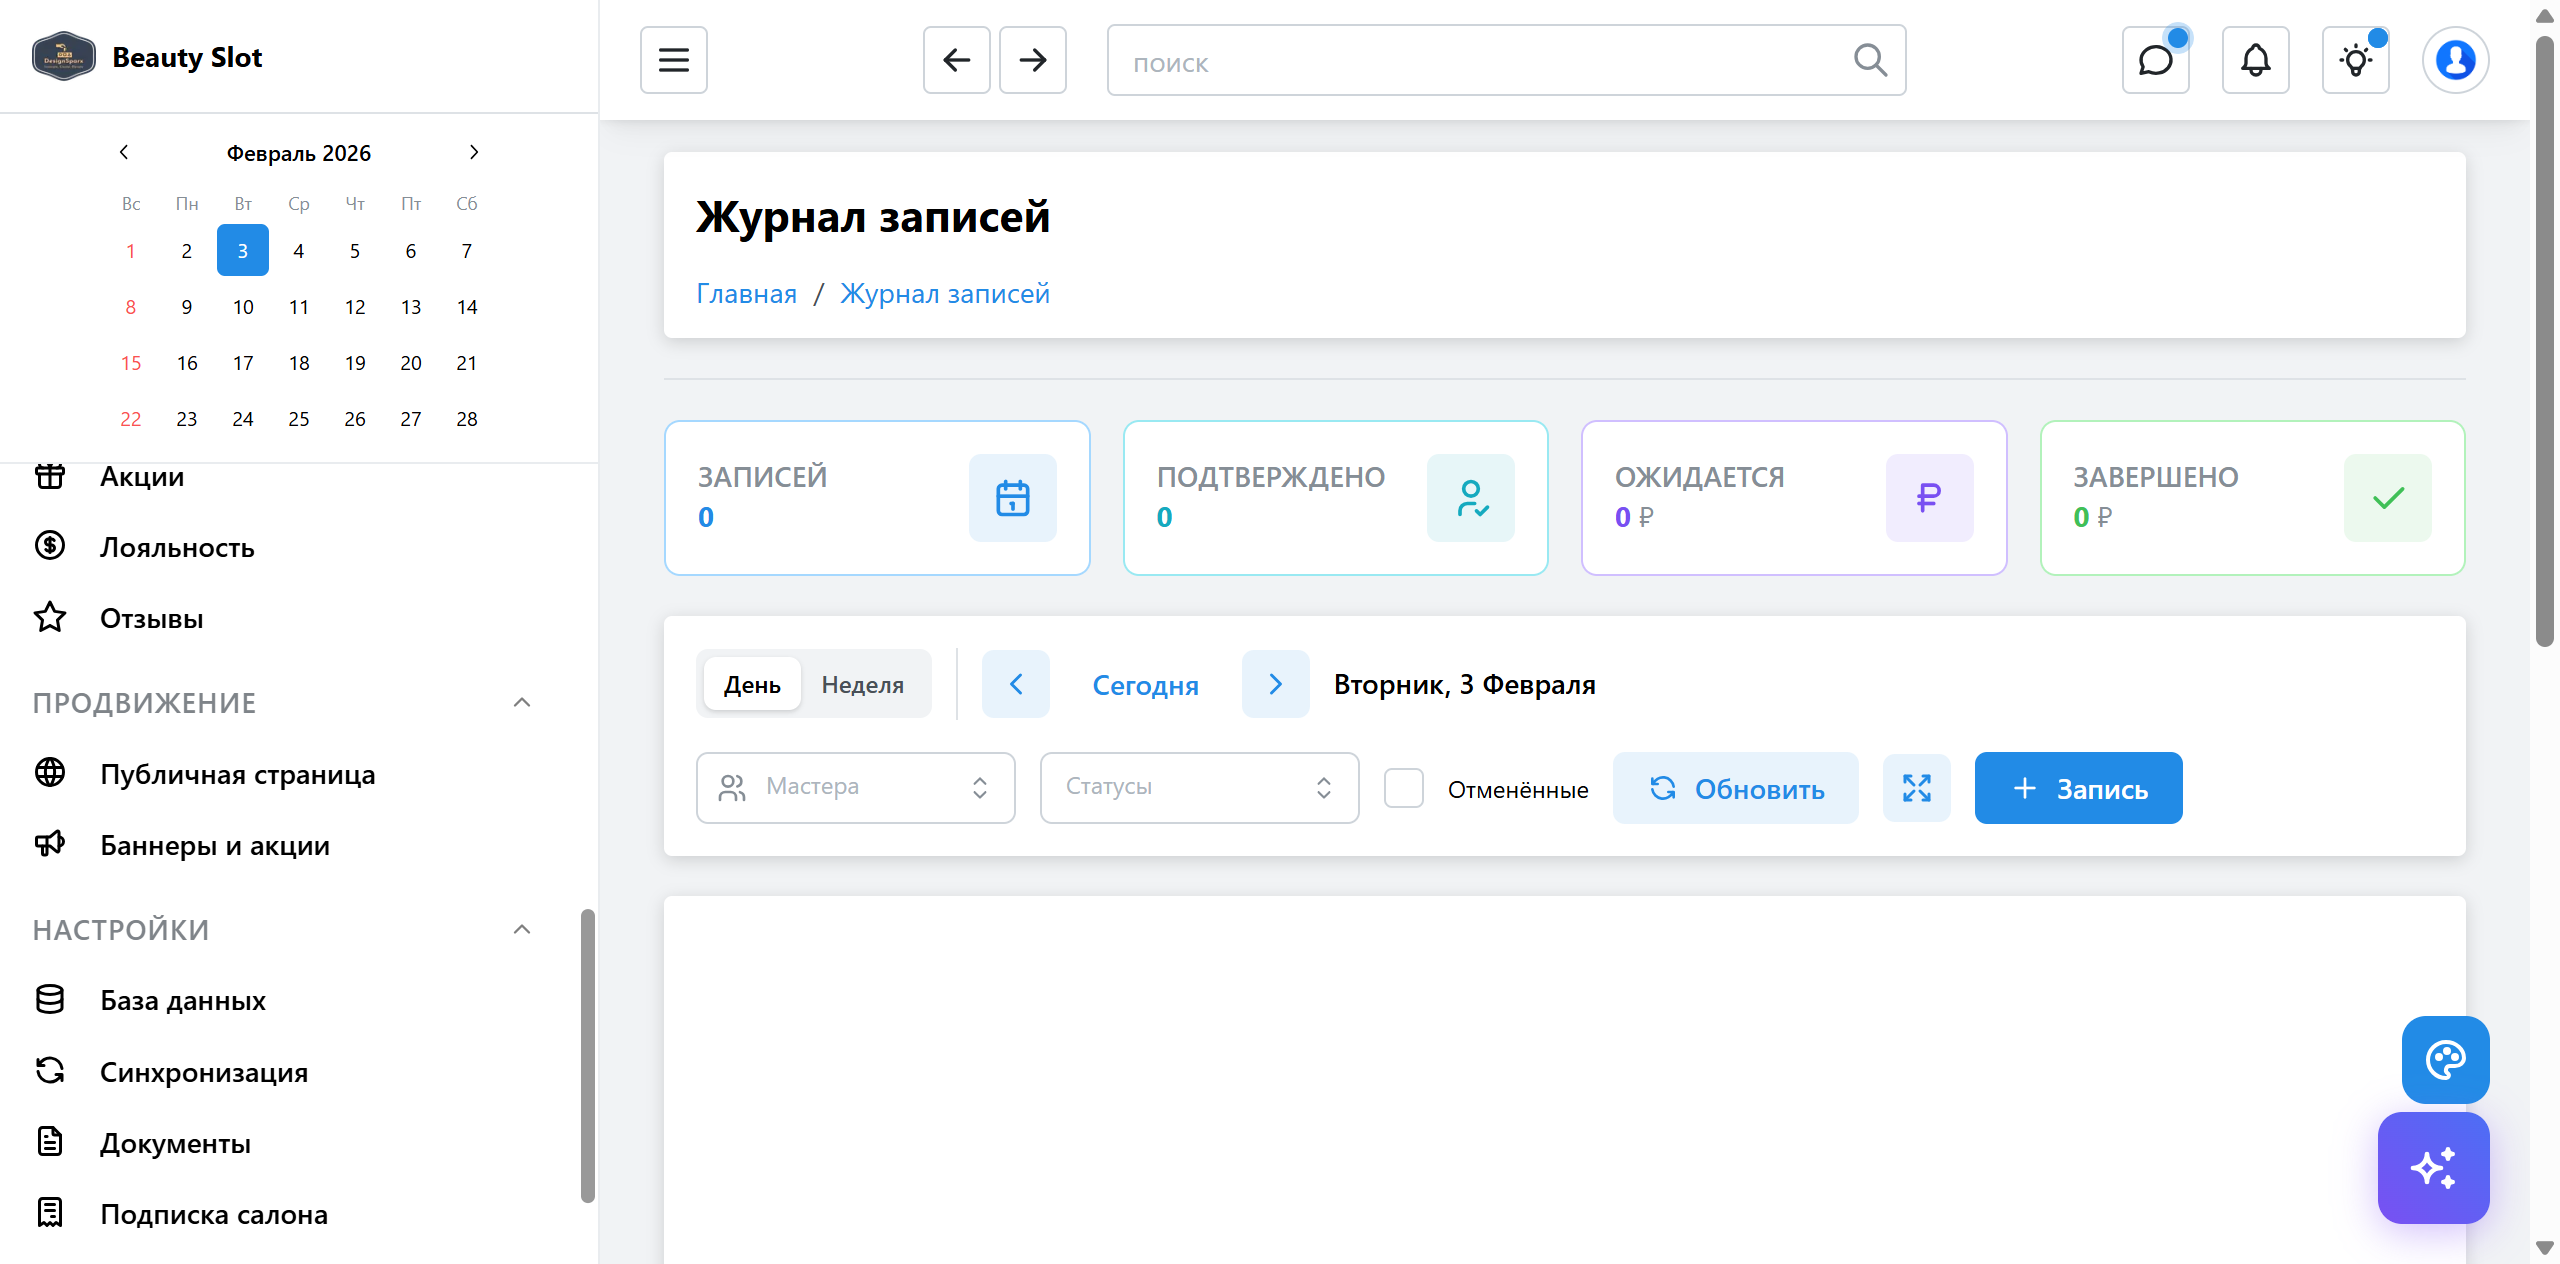Click the + Запись button
Screen dimensions: 2560x1264
point(2078,788)
